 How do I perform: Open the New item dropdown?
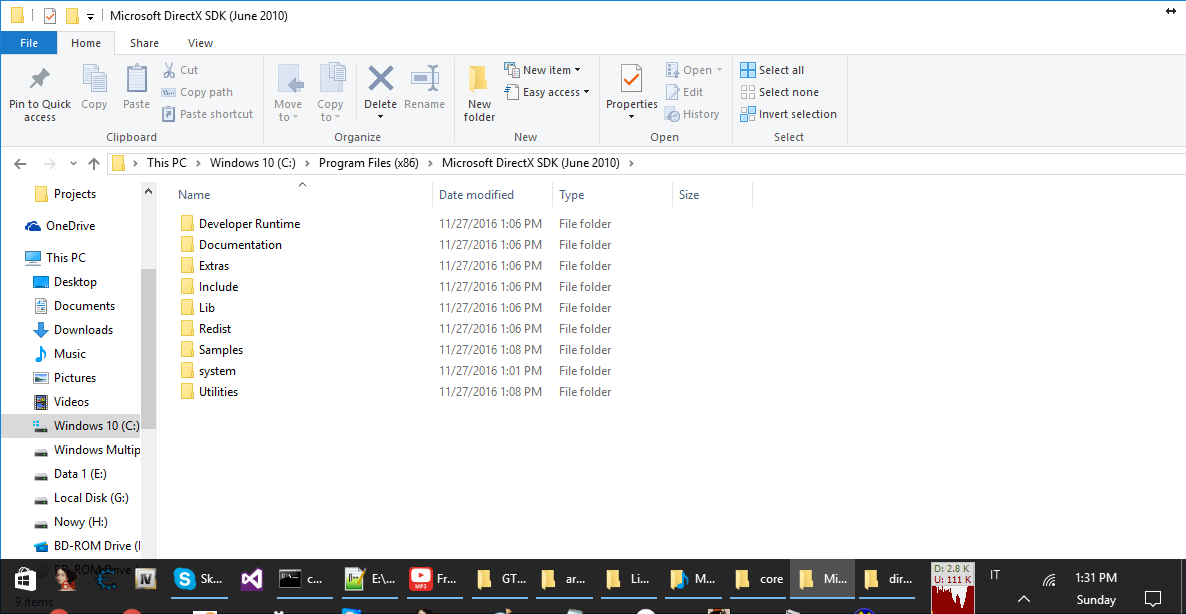tap(543, 70)
